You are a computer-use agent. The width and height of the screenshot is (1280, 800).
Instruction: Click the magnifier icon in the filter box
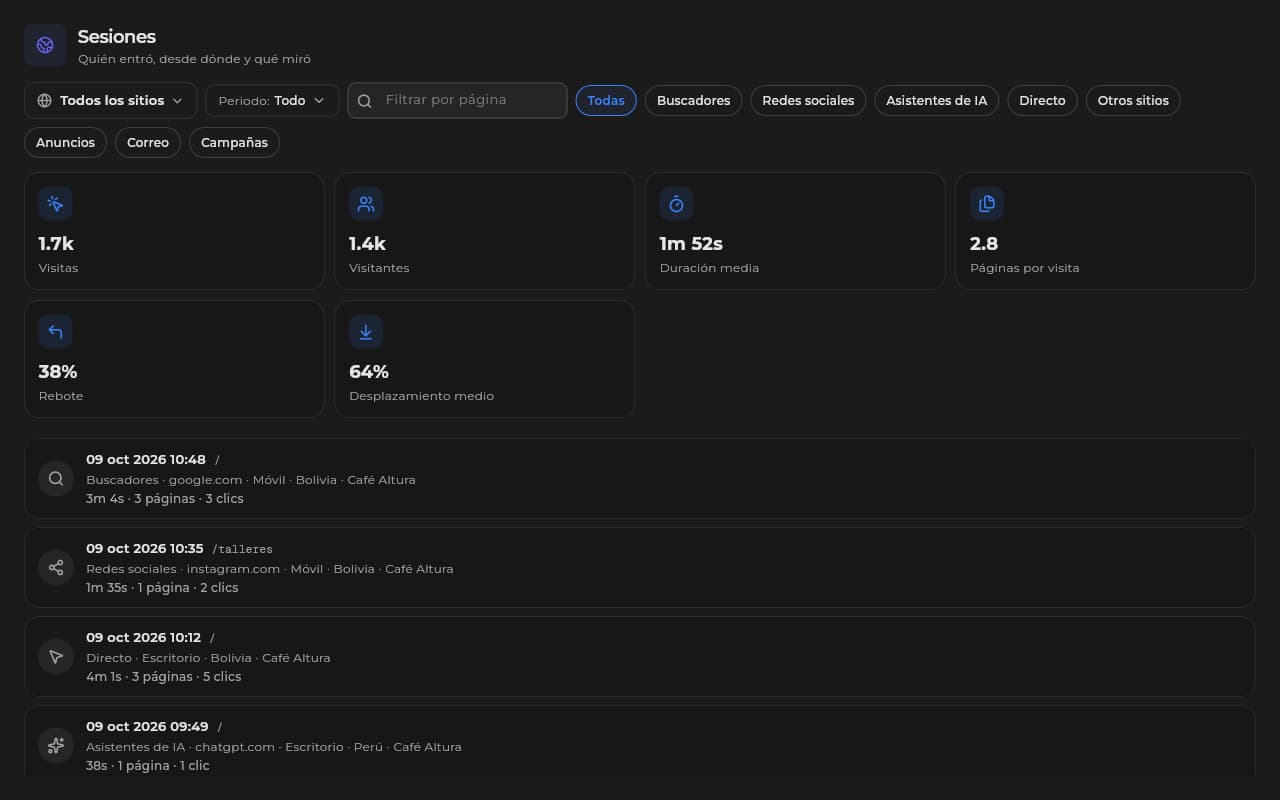(365, 101)
